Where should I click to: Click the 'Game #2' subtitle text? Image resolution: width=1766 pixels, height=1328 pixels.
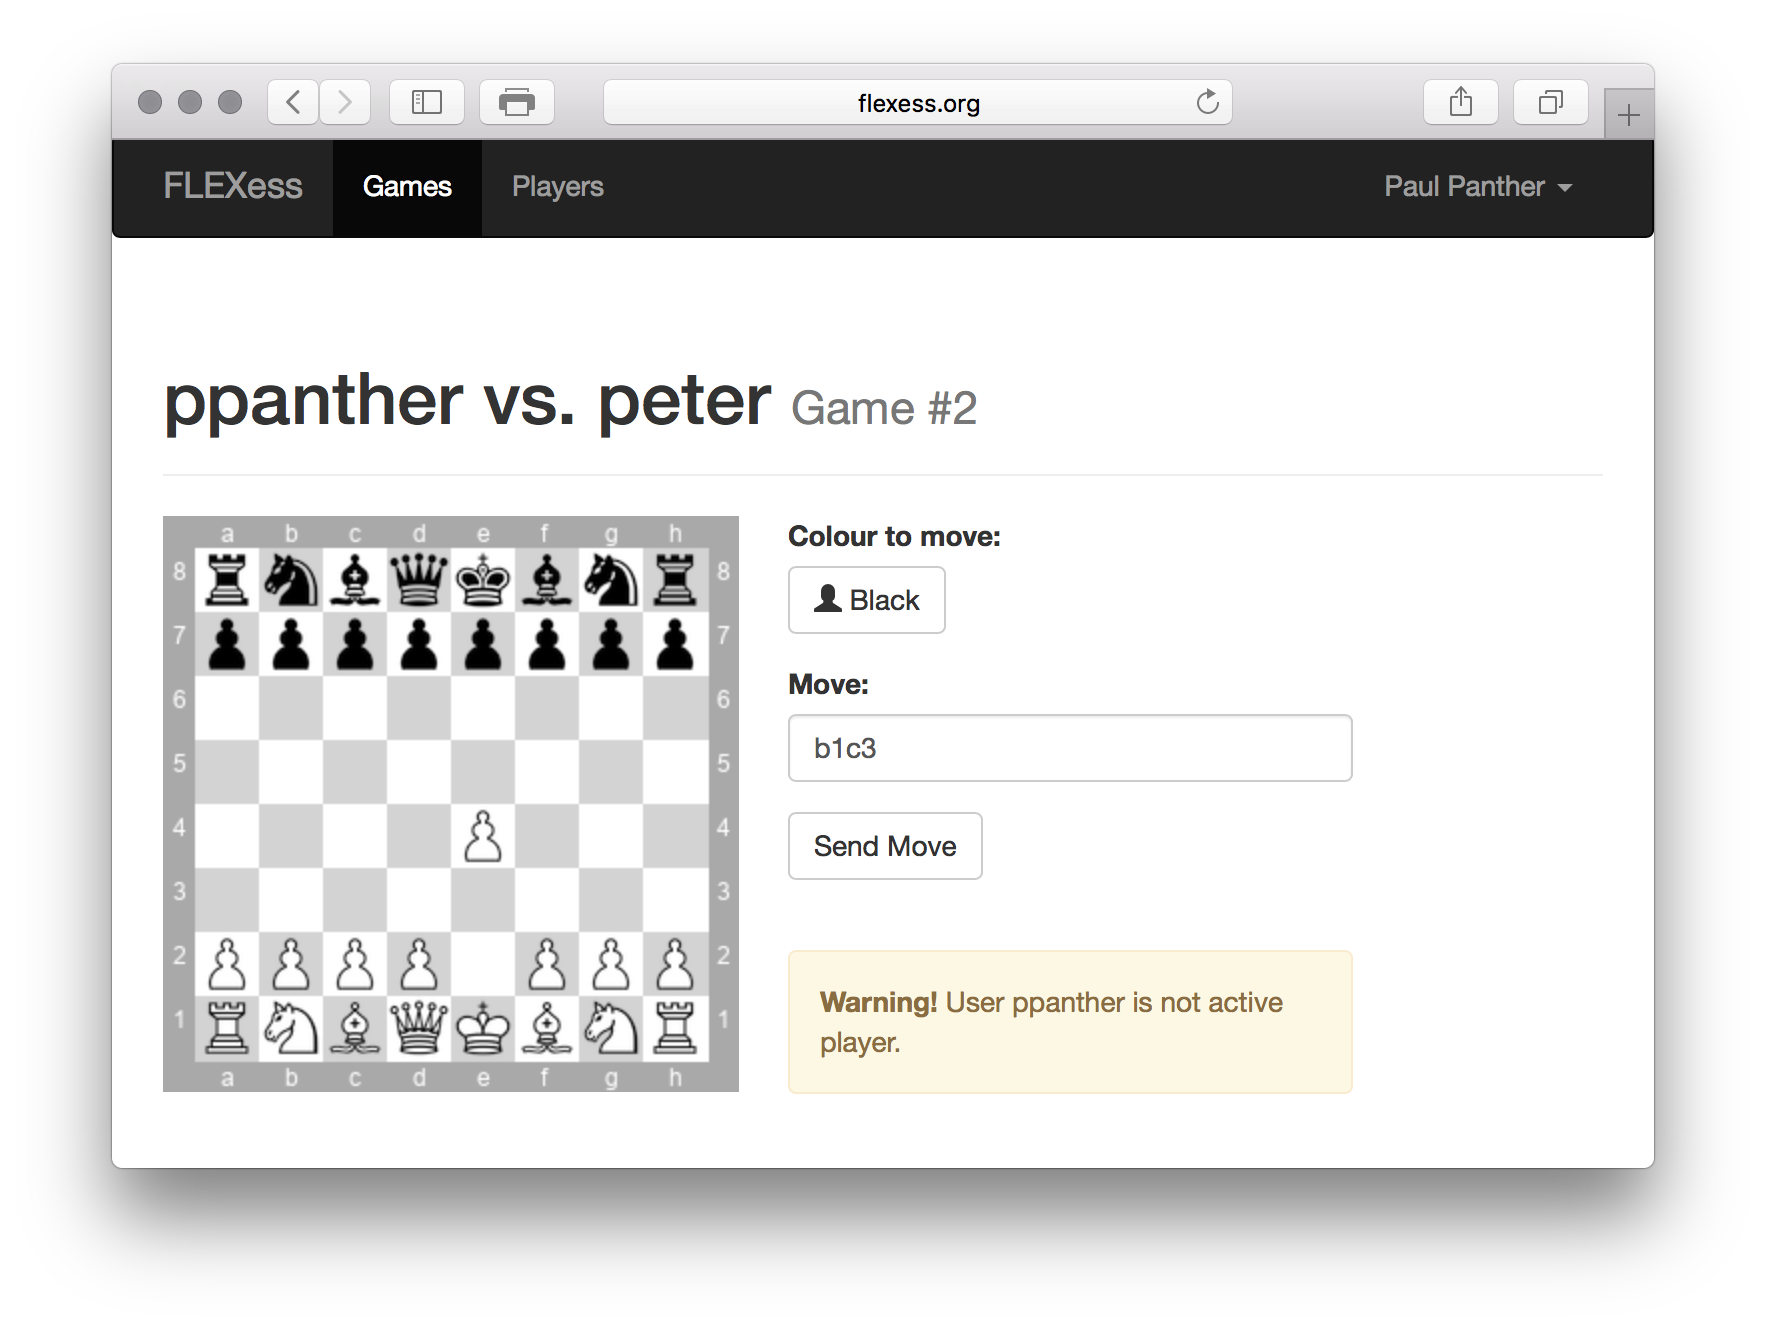[x=884, y=408]
